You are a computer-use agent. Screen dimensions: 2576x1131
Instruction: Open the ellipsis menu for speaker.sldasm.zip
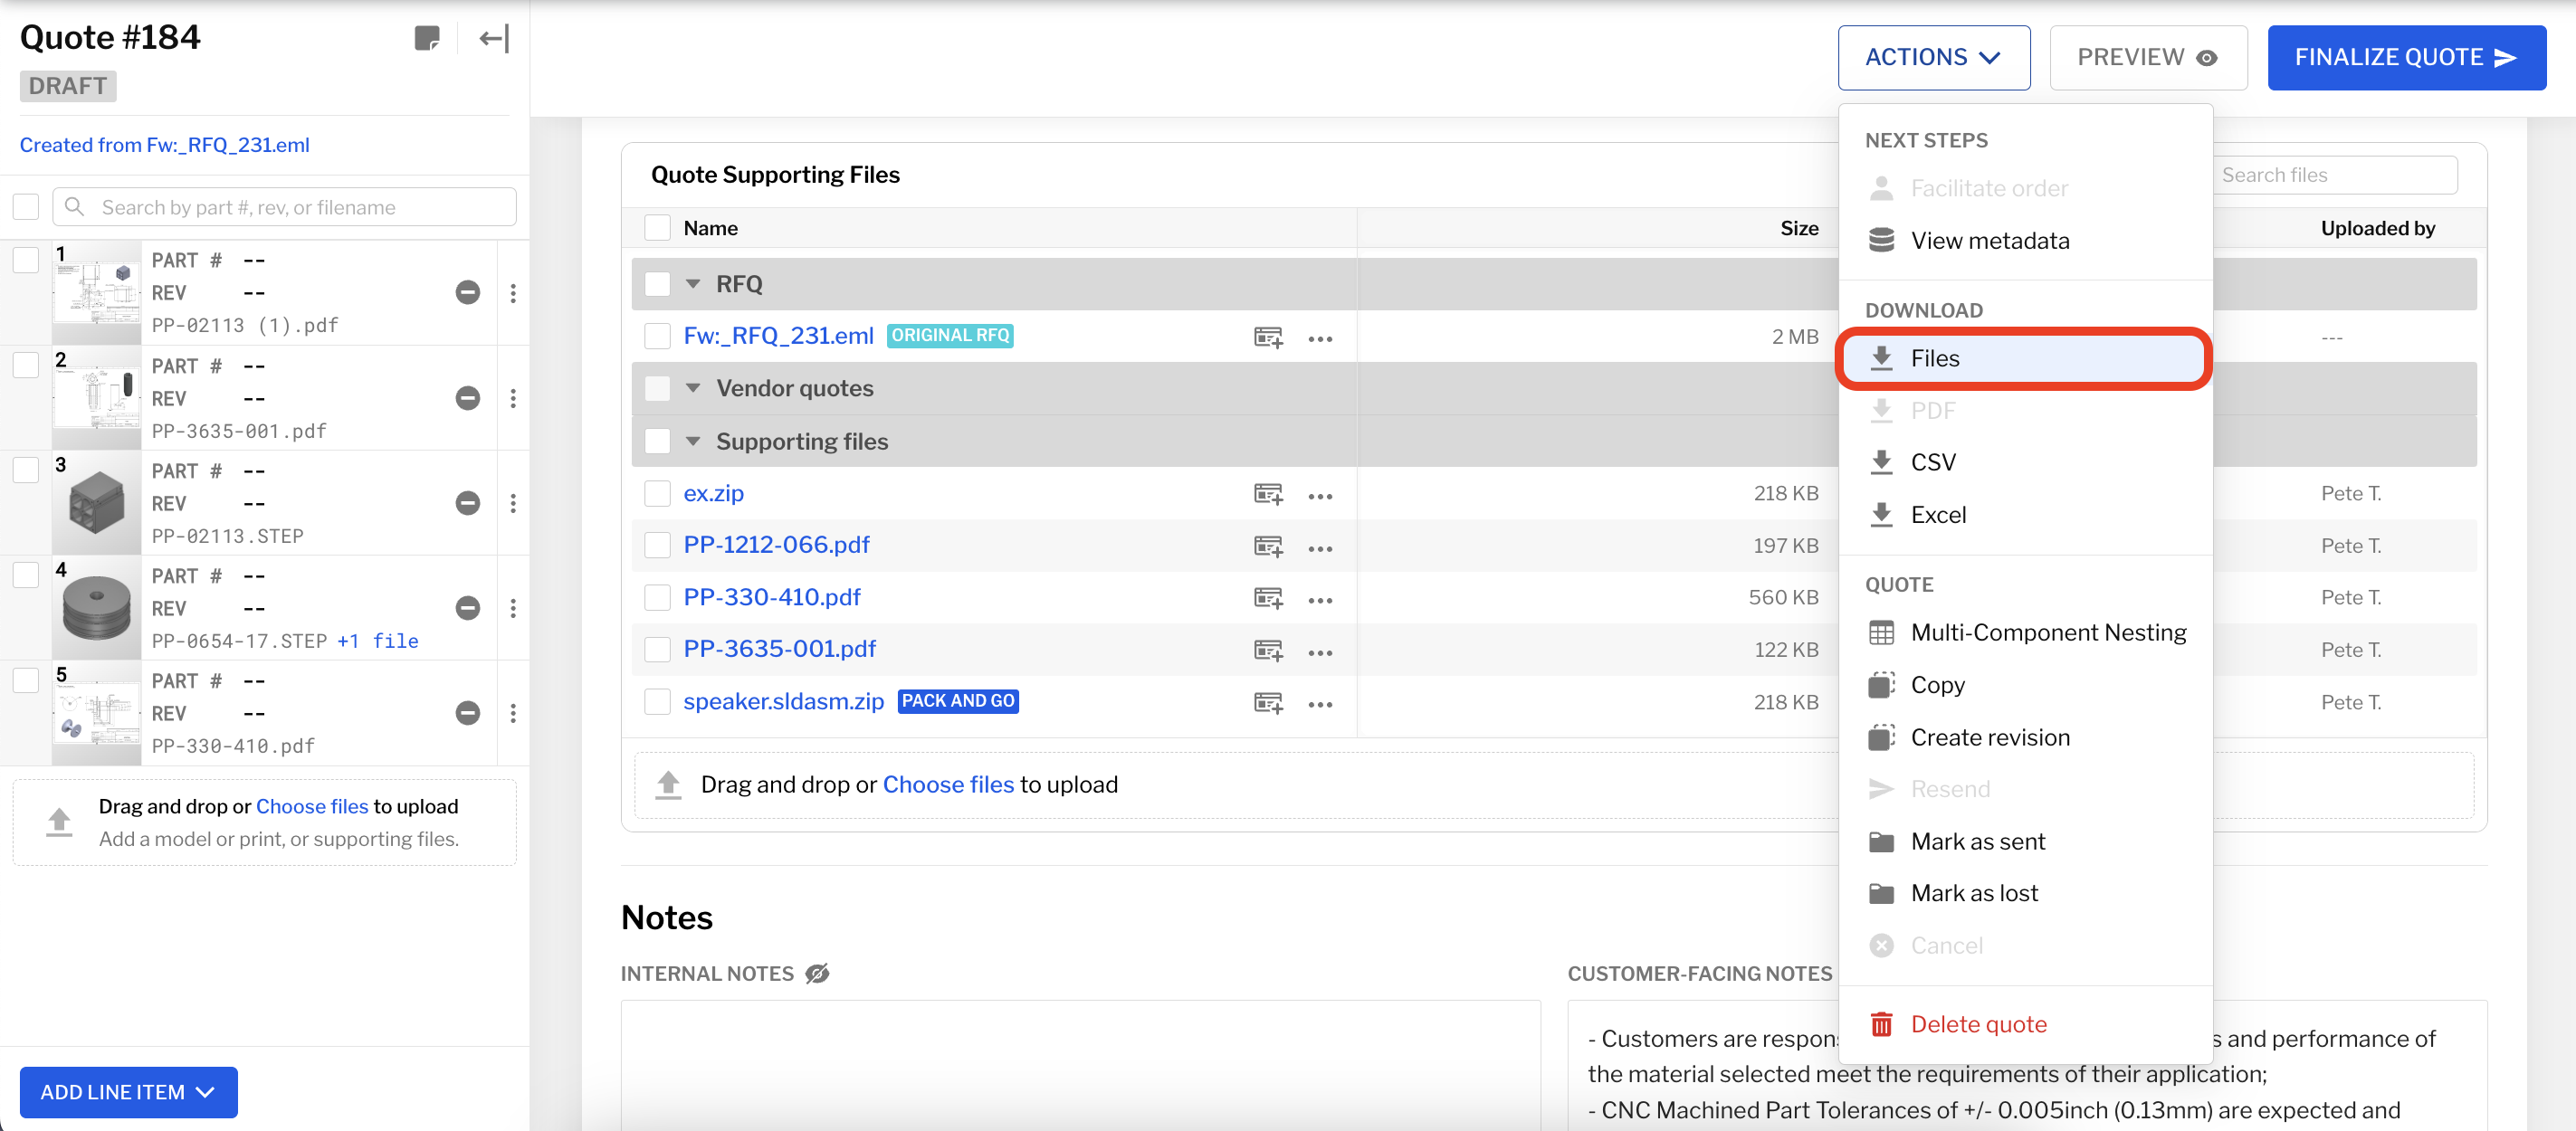[1320, 703]
